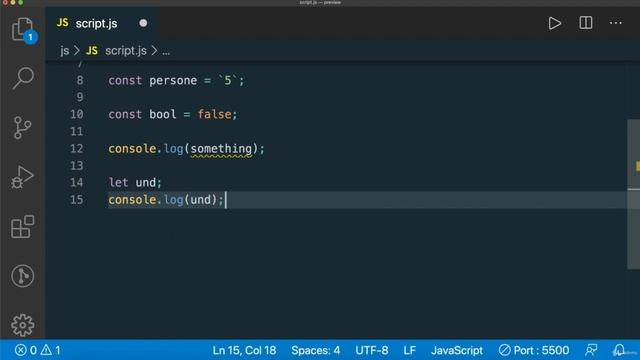Open Go to Line via Ln 15, Col 18
Screen dimensions: 640x360
pos(244,350)
